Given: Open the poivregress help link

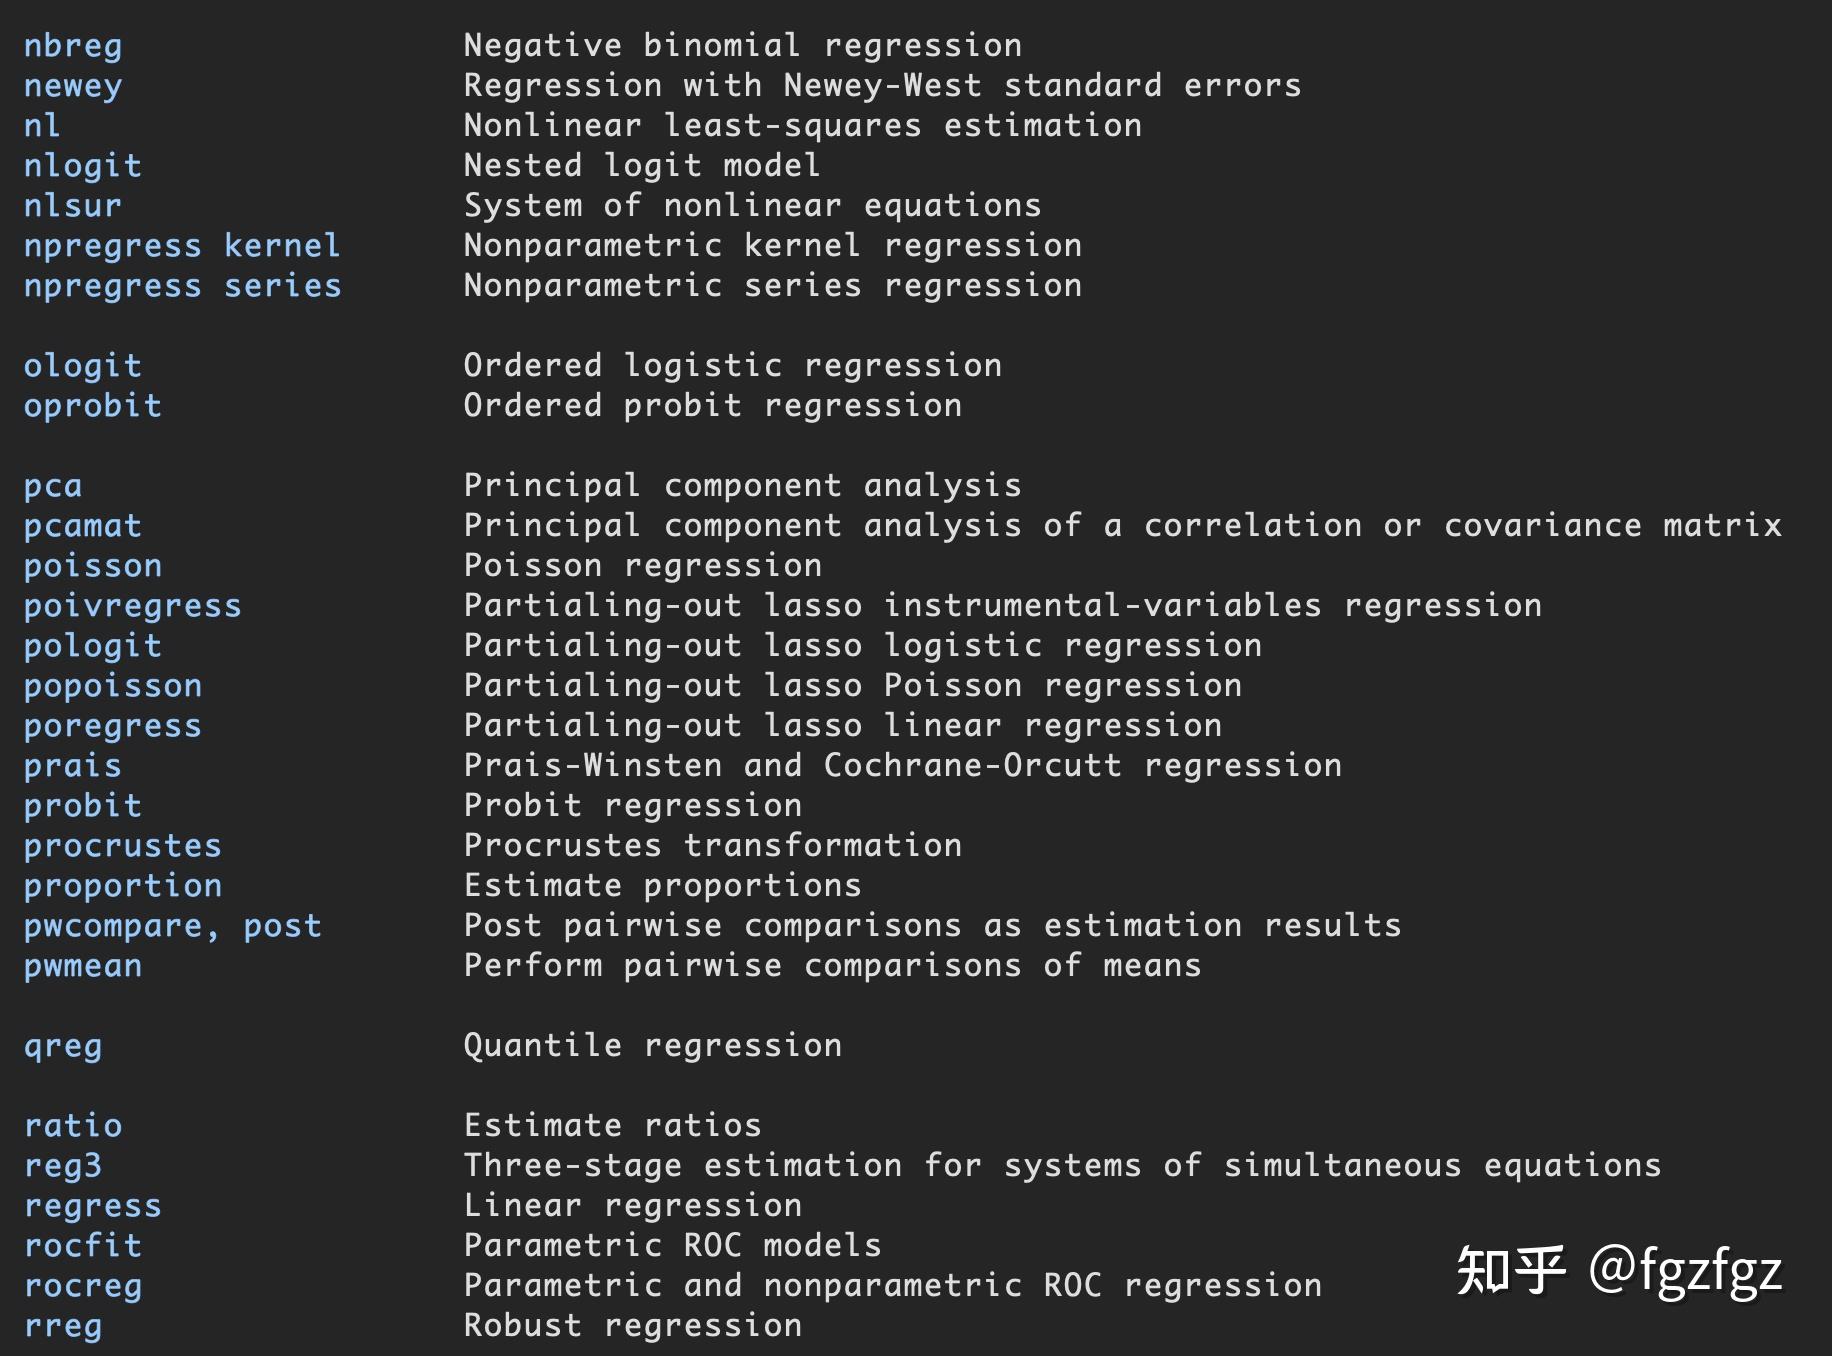Looking at the screenshot, I should tap(133, 606).
